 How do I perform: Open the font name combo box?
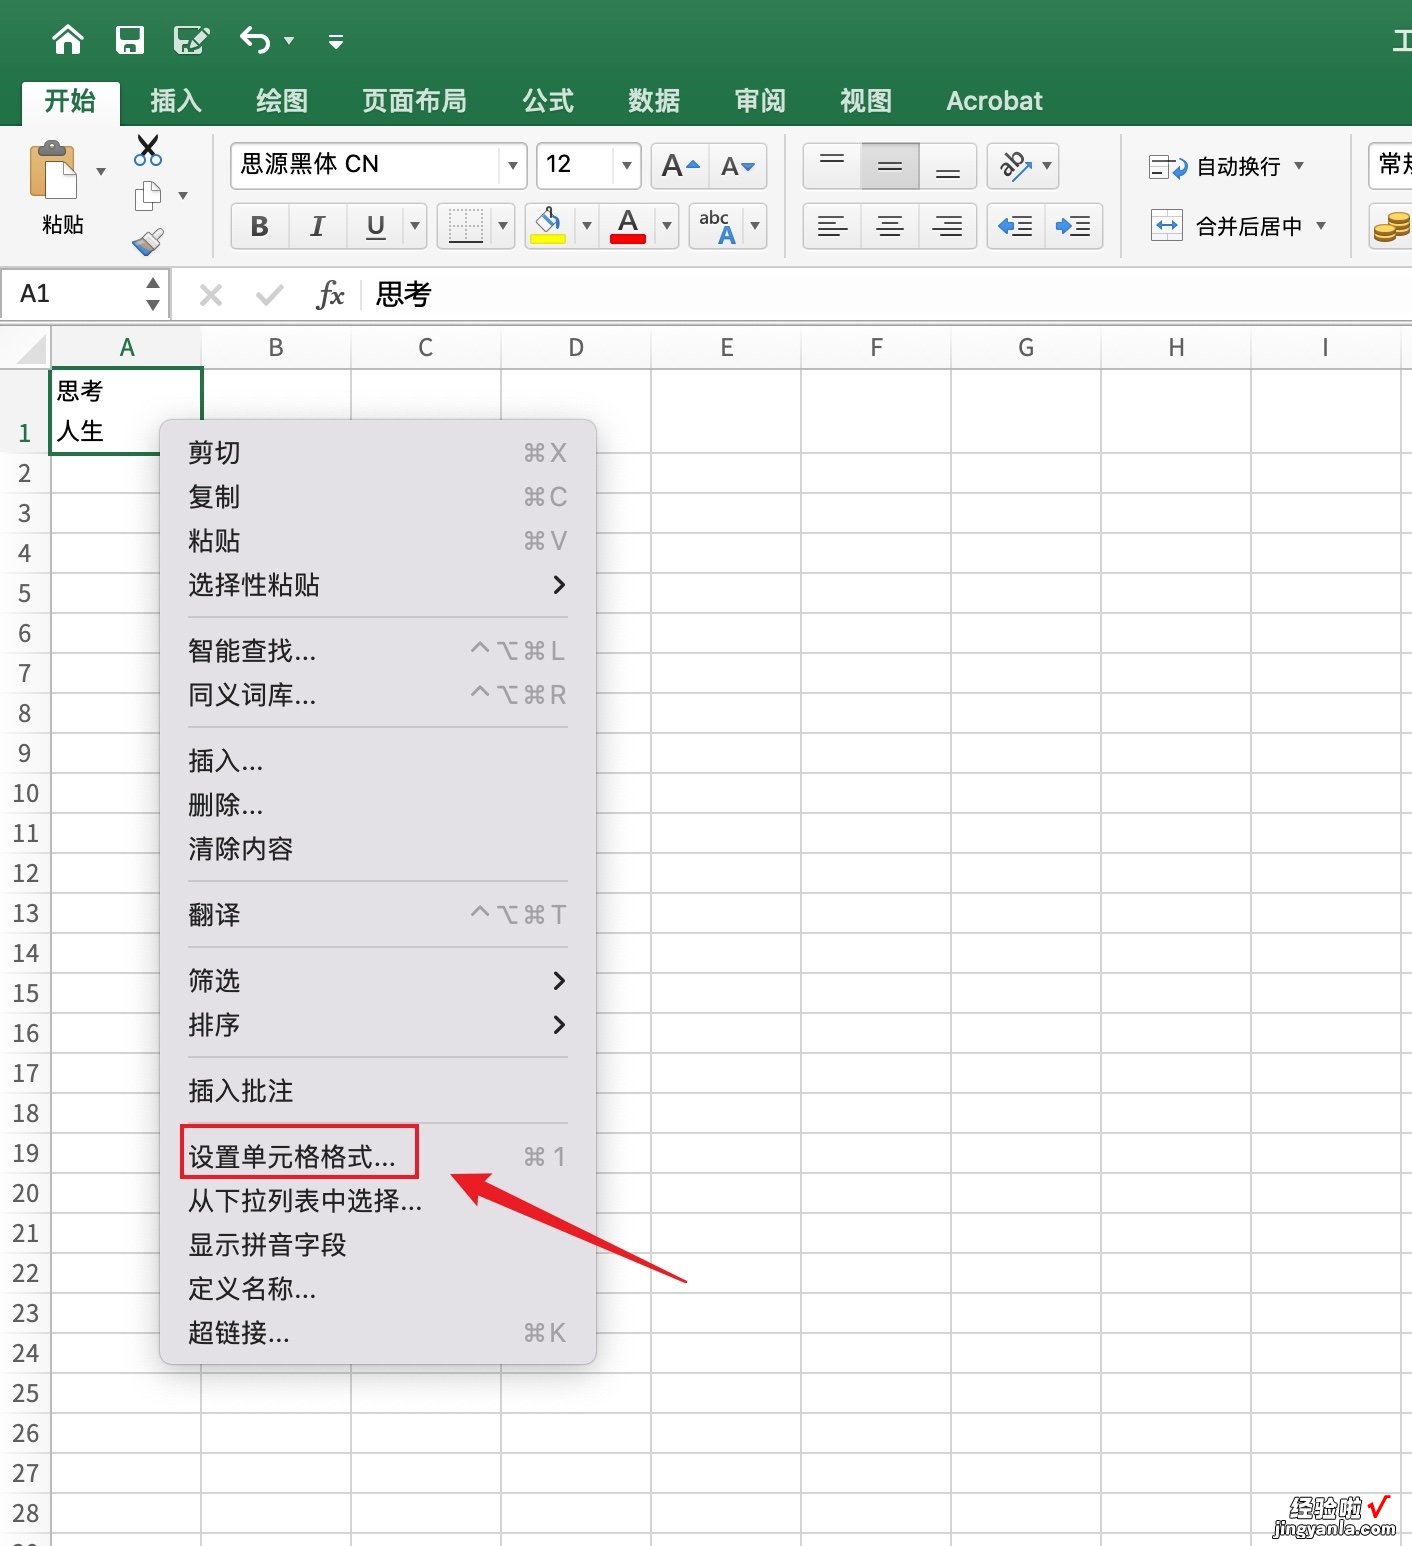[378, 165]
